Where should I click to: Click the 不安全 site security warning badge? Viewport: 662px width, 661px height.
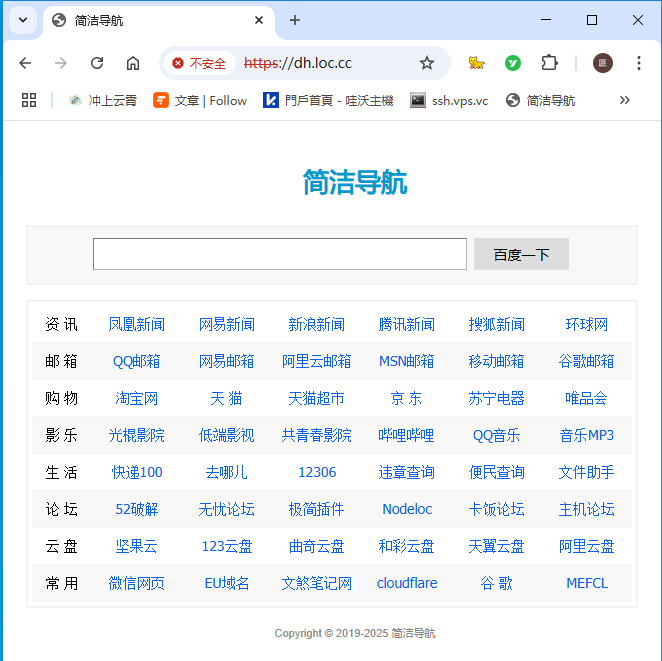pyautogui.click(x=199, y=63)
